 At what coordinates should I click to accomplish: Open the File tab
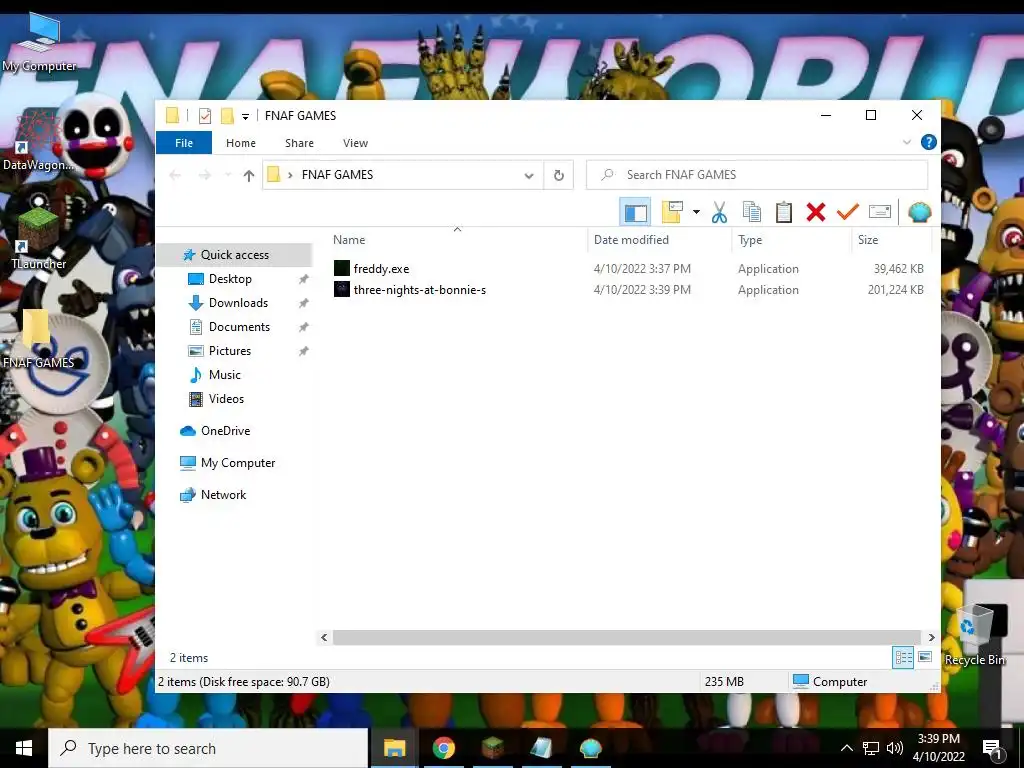click(x=184, y=143)
